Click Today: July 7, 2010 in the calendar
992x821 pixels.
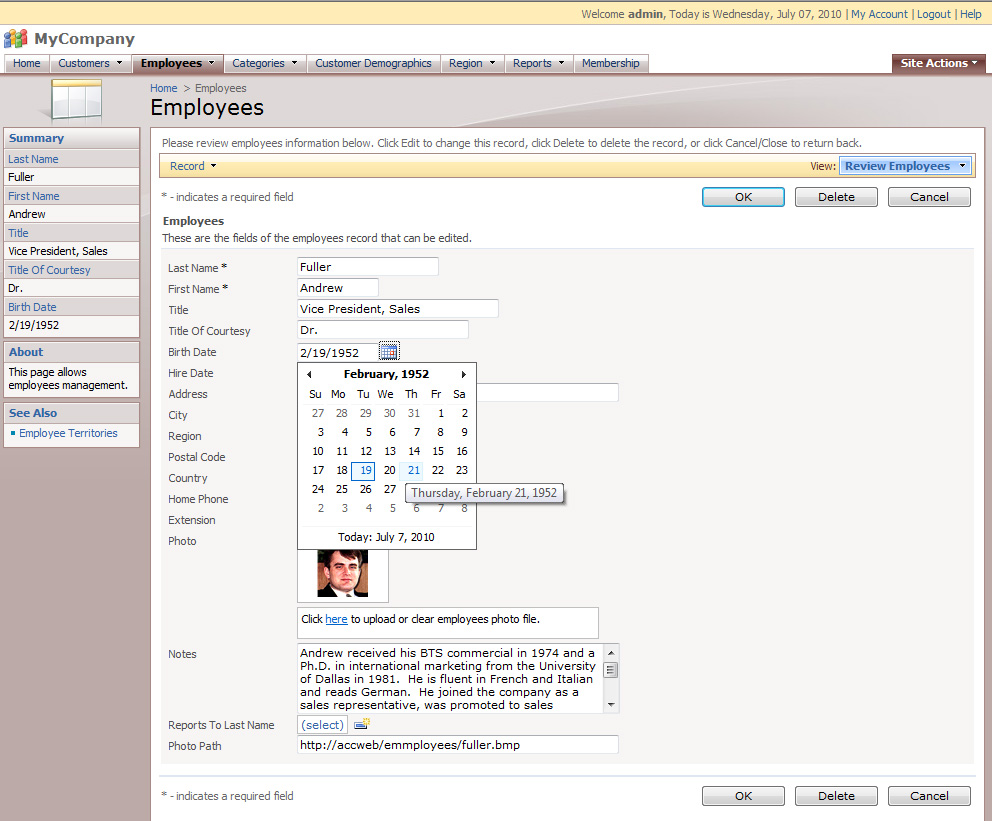(387, 537)
